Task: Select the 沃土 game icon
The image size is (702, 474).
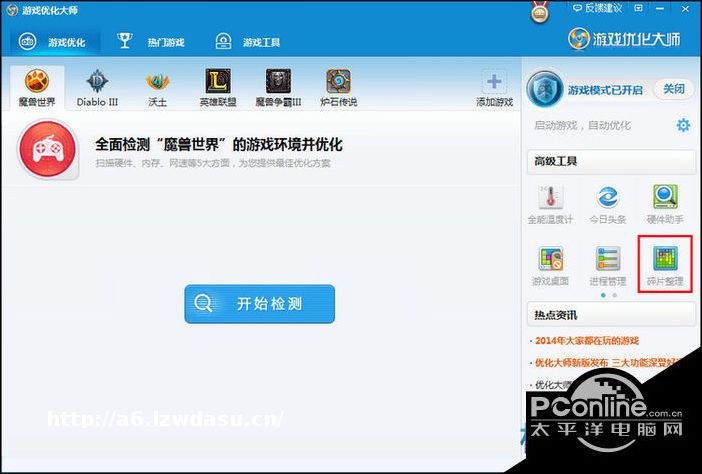Action: click(158, 83)
